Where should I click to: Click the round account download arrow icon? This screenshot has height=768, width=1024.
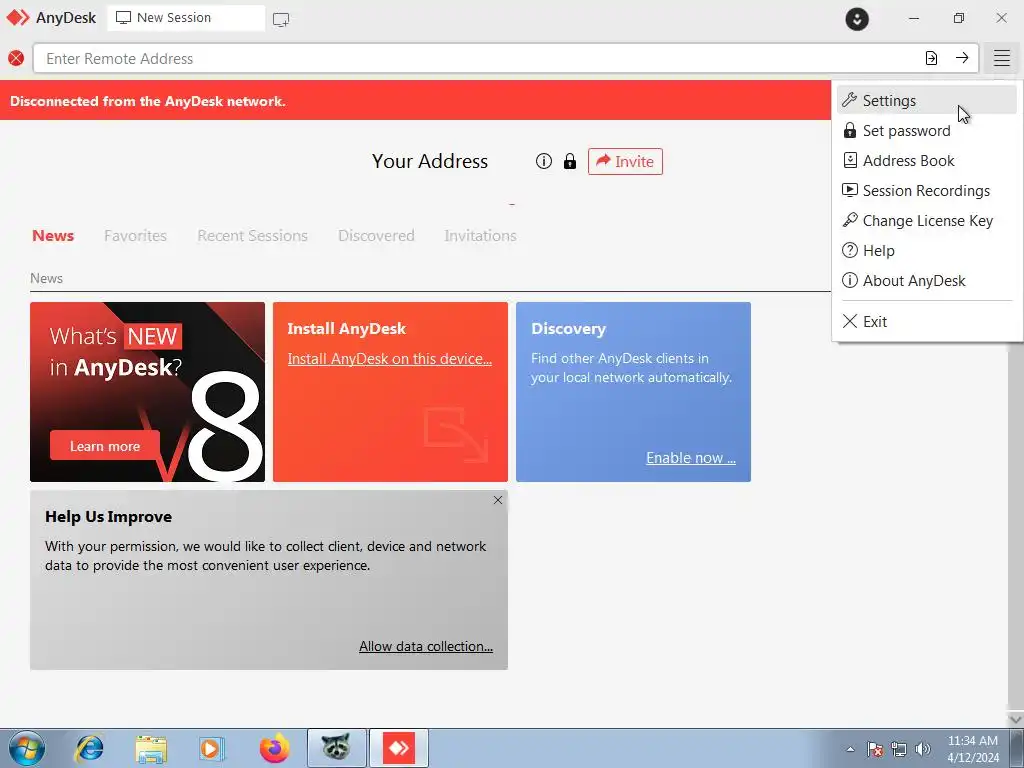[857, 18]
